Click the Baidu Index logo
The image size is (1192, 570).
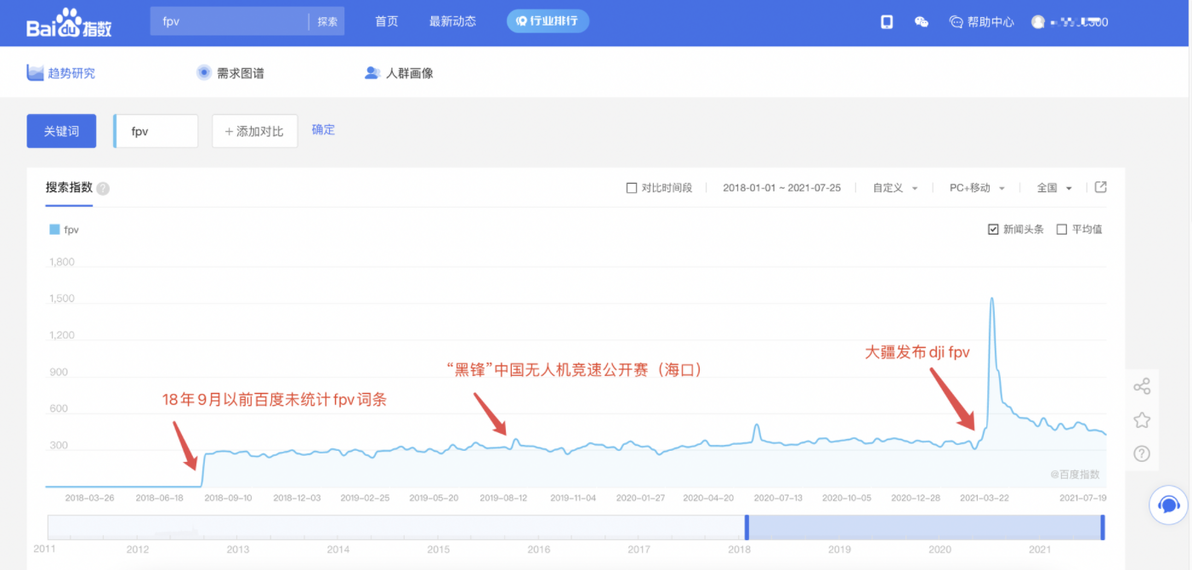pos(69,23)
